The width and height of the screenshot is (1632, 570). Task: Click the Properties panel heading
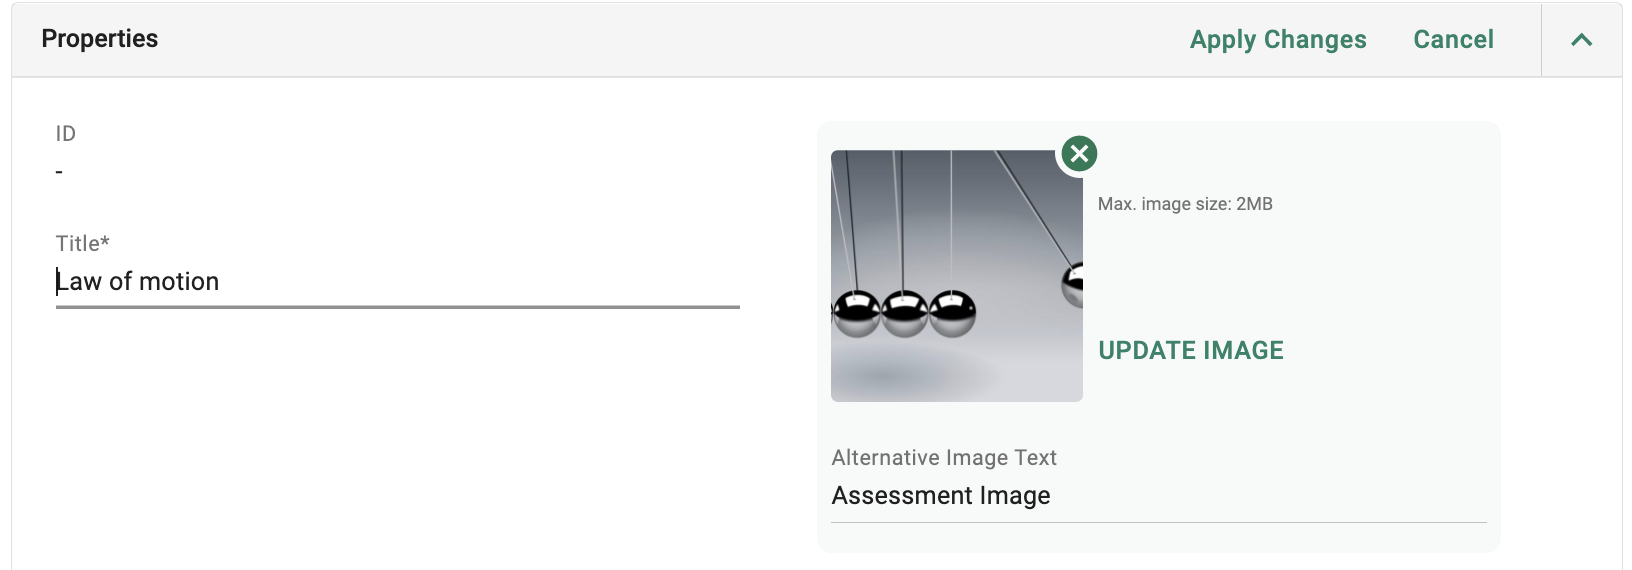100,39
